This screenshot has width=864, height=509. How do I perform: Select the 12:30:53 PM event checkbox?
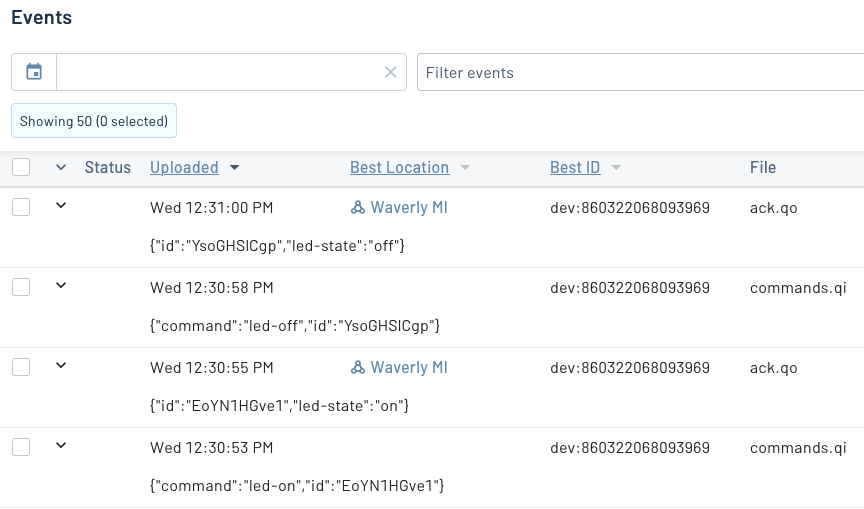tap(21, 447)
